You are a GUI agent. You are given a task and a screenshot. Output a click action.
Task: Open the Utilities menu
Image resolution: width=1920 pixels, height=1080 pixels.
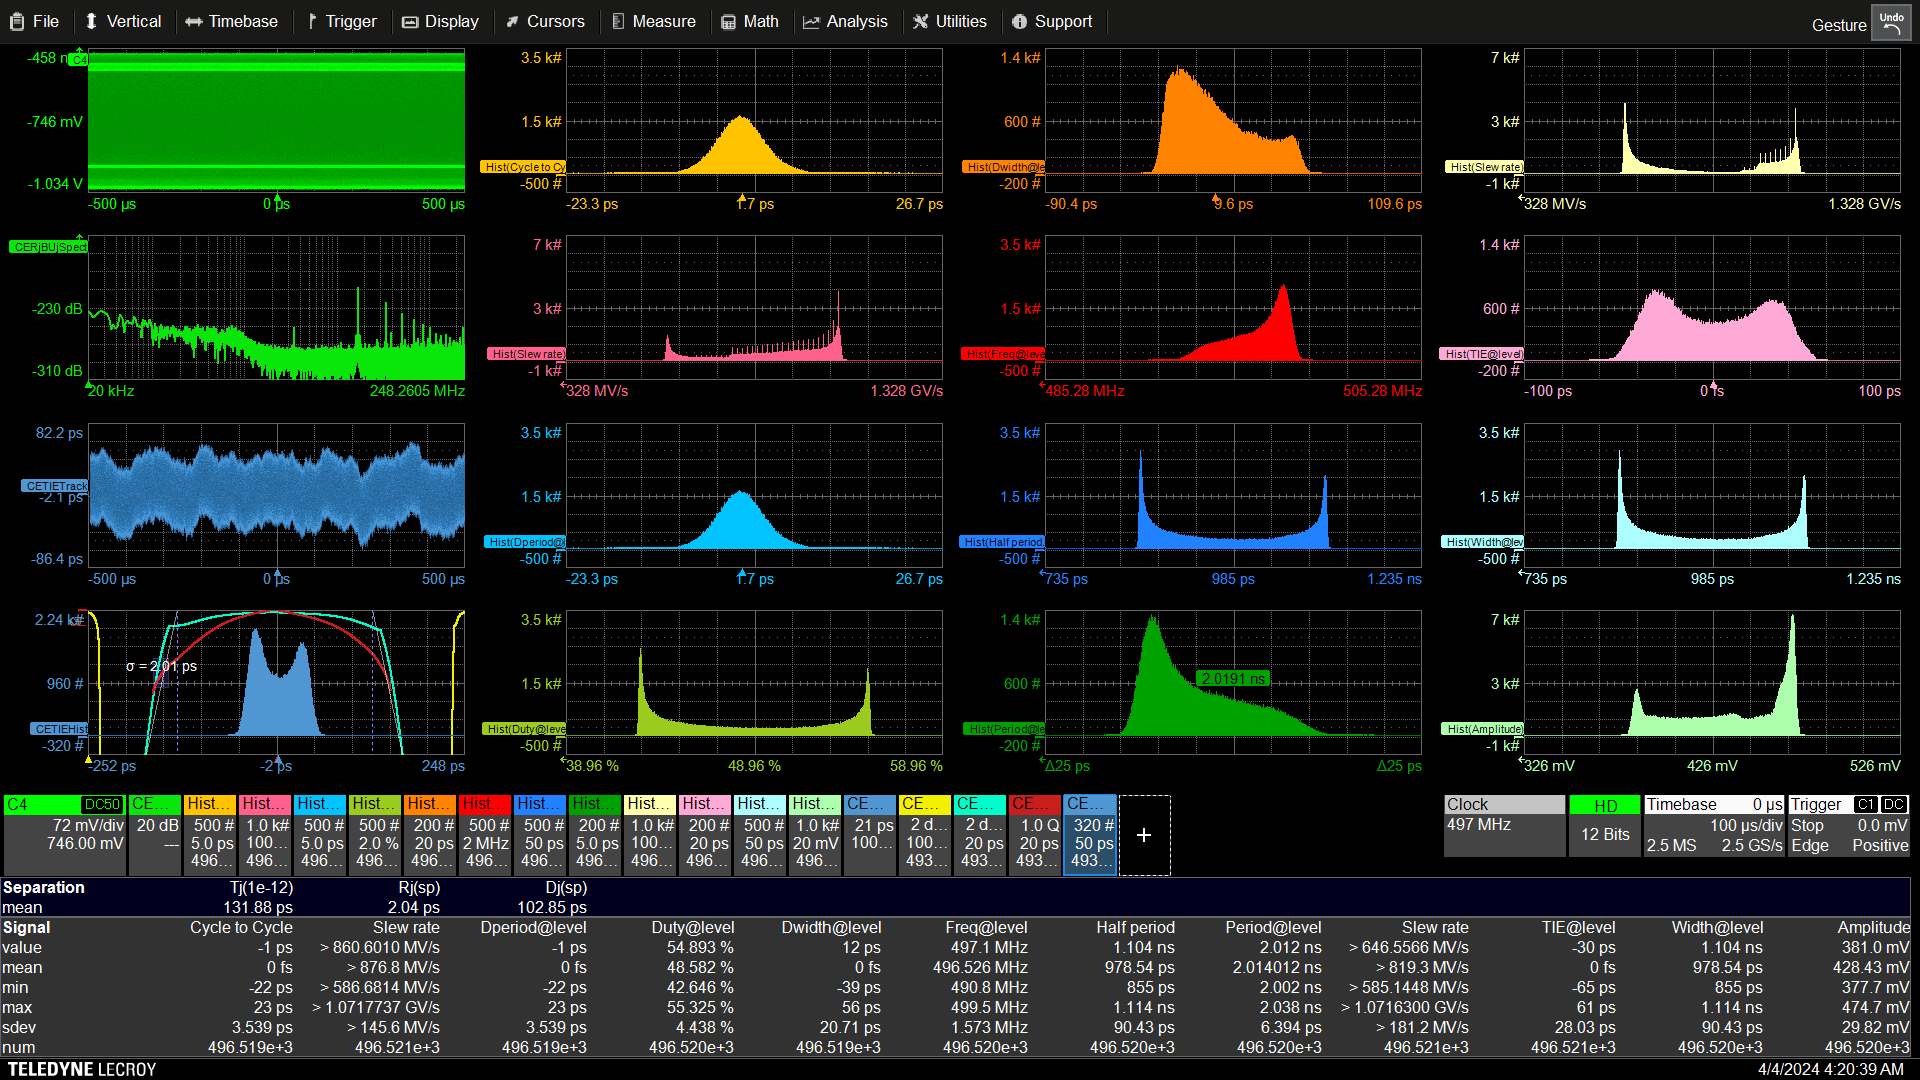950,21
